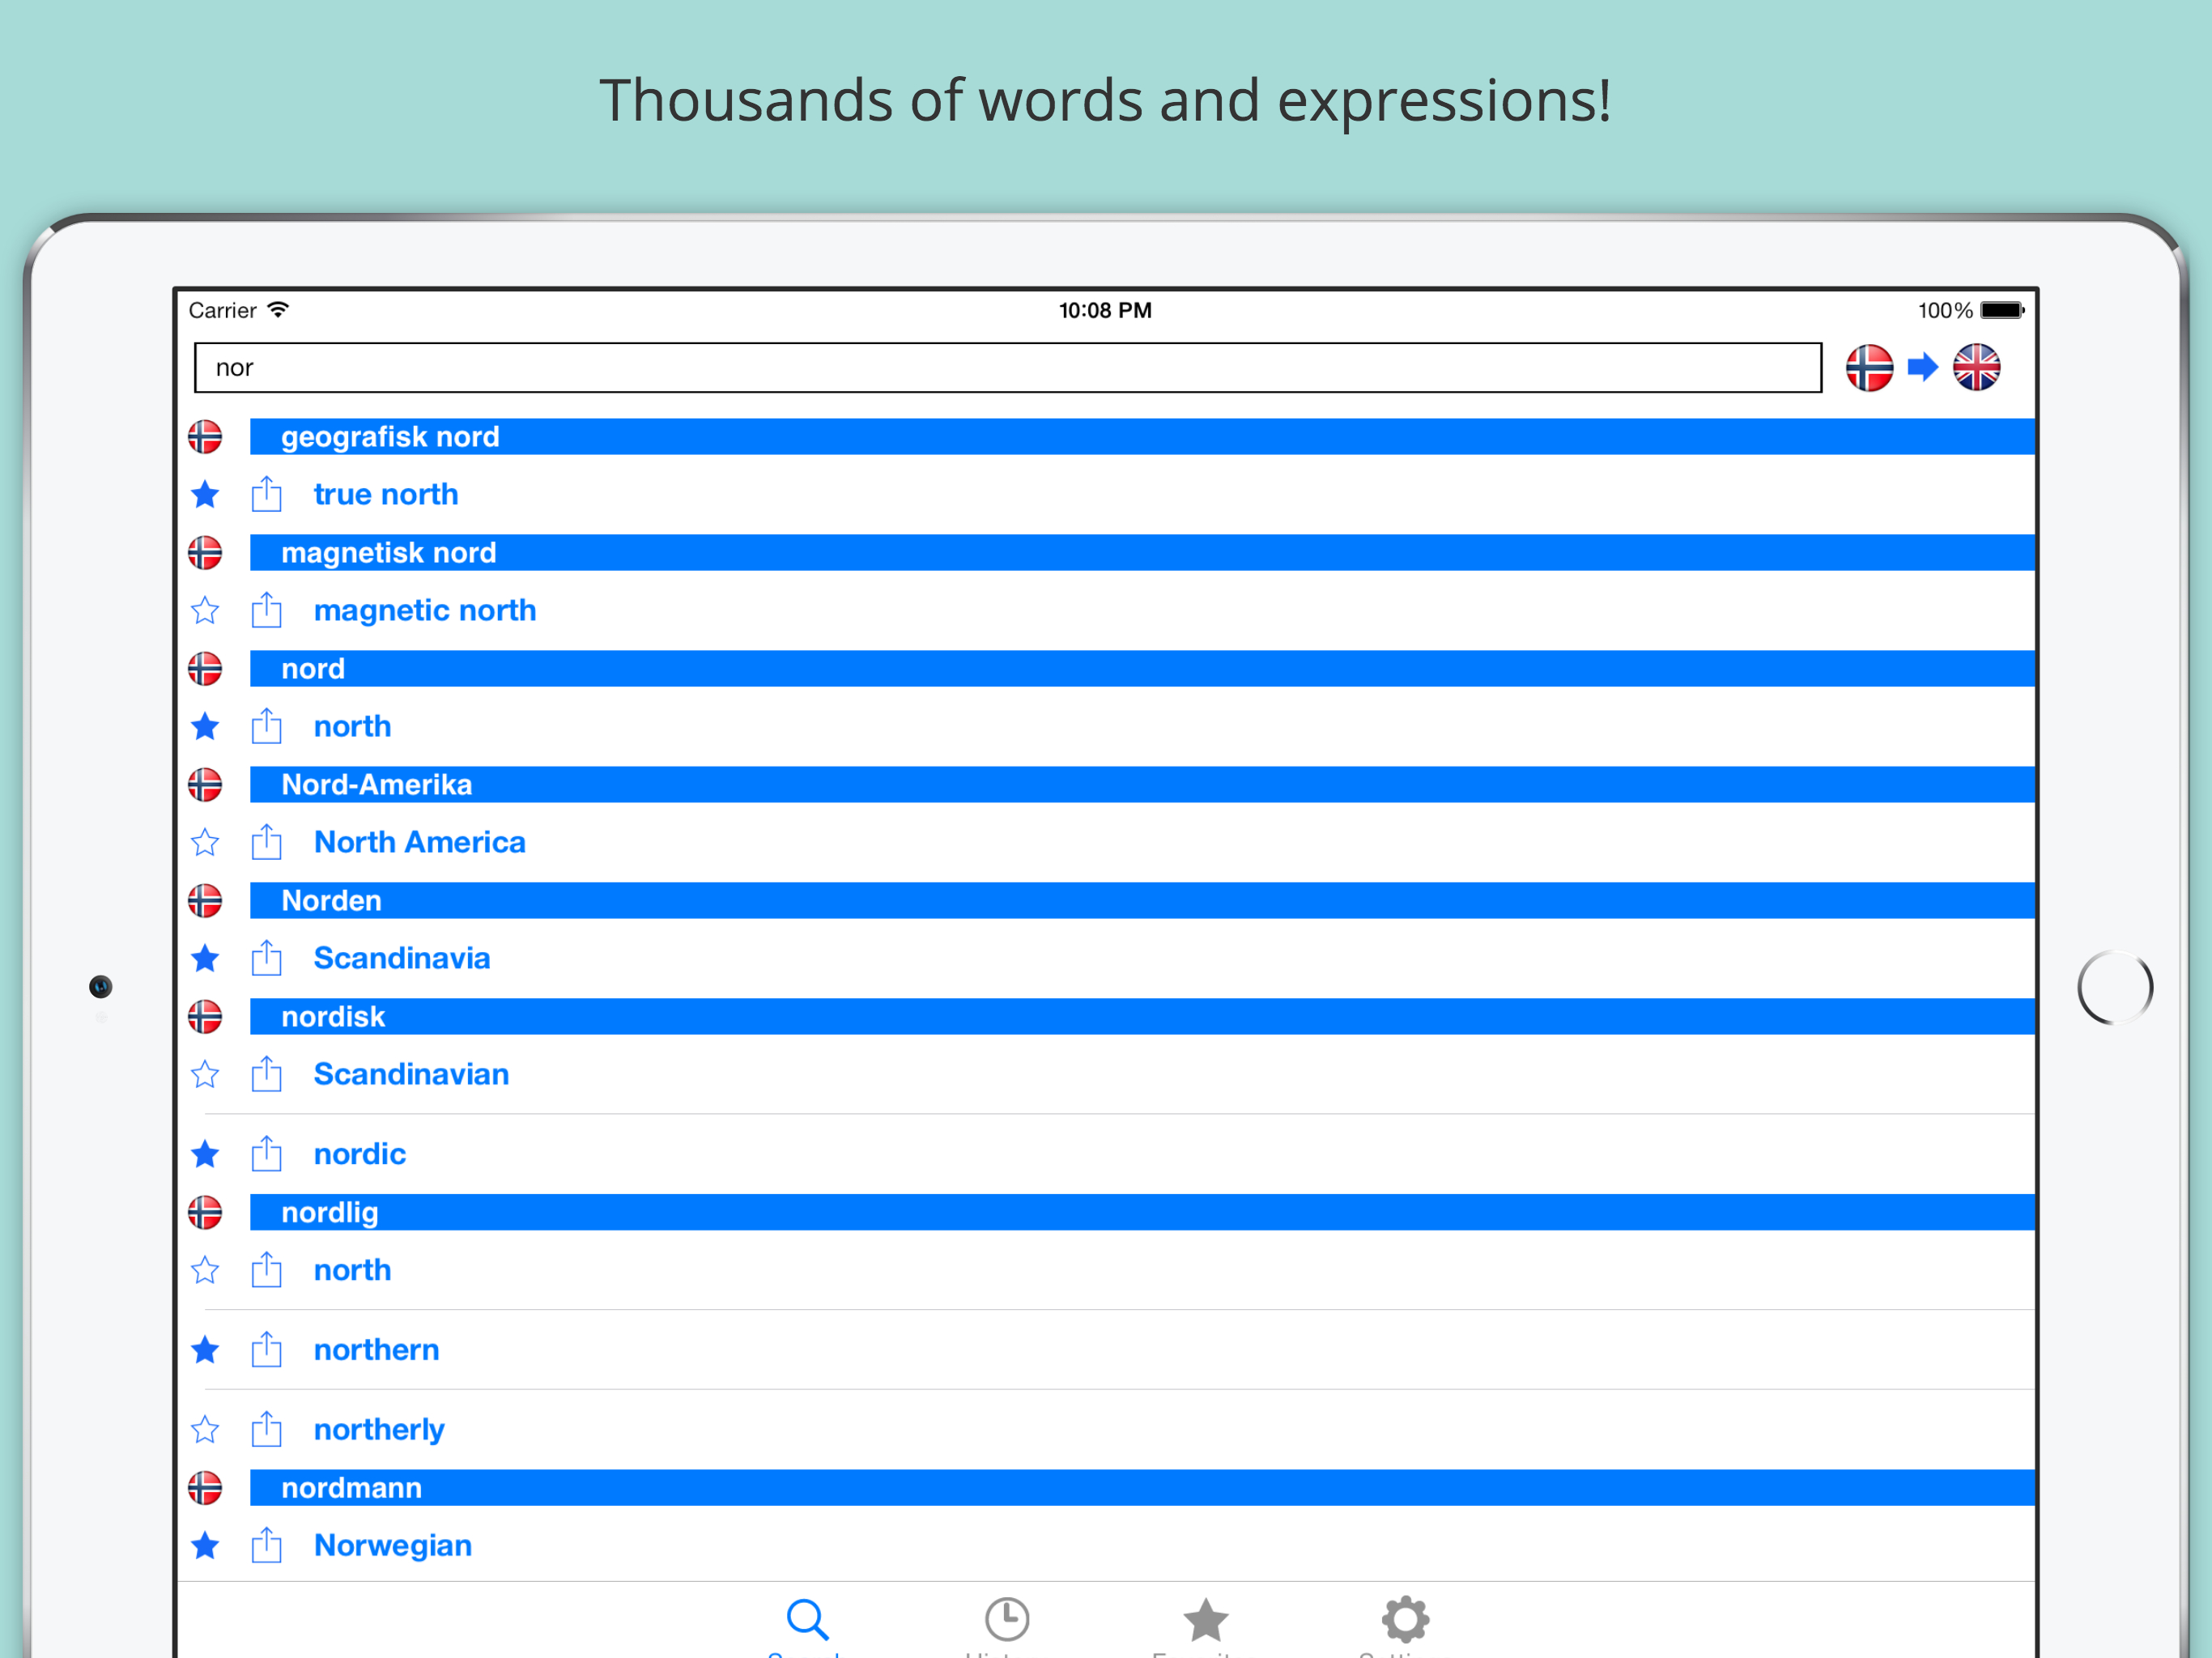Tap the Norwegian flag source language icon

click(1868, 368)
